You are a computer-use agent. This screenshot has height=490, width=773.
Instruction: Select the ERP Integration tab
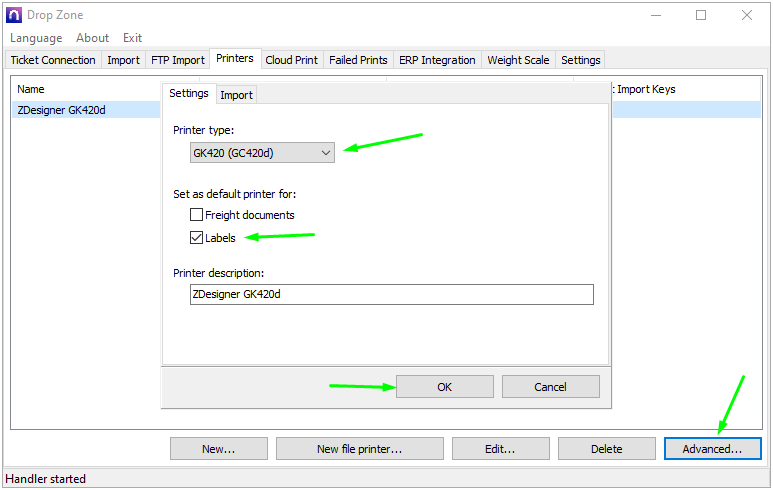pyautogui.click(x=437, y=60)
